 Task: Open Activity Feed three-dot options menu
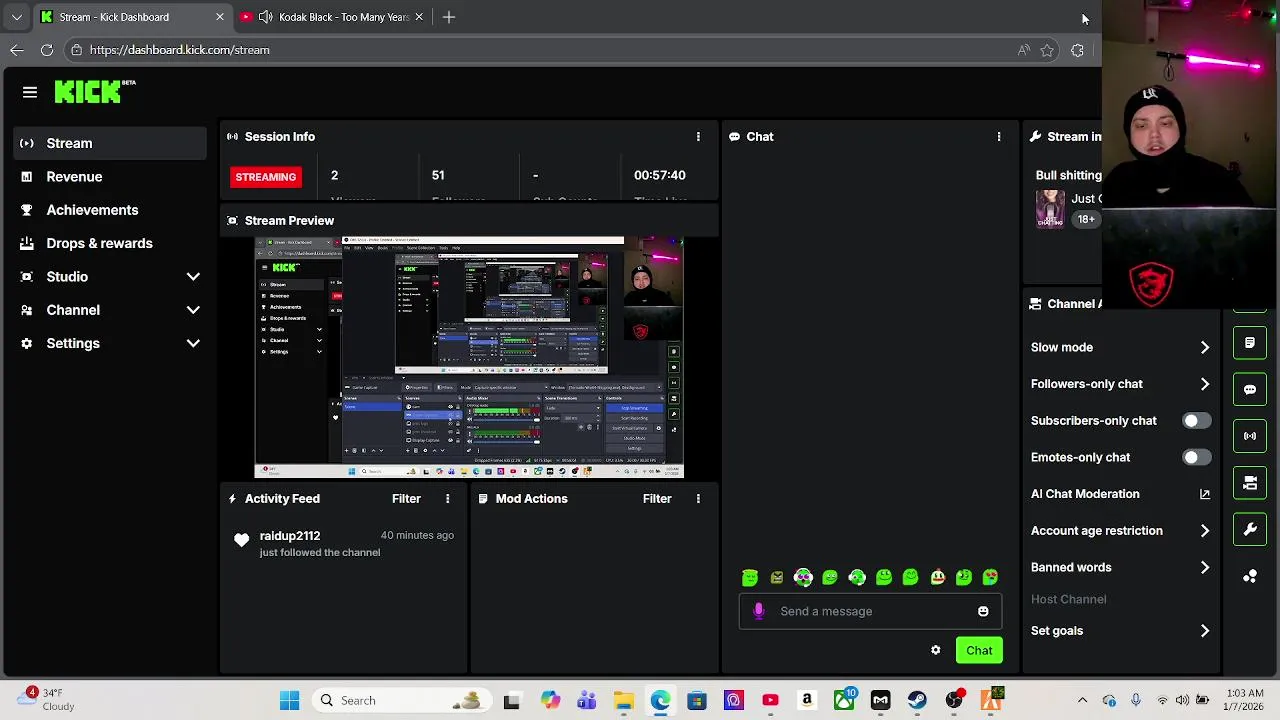447,499
